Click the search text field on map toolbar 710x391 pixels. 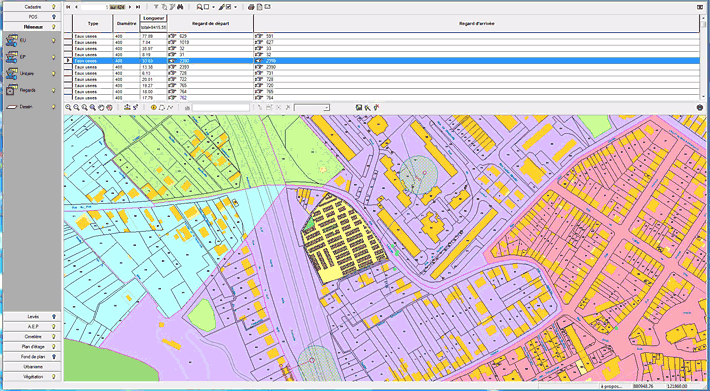coord(221,108)
